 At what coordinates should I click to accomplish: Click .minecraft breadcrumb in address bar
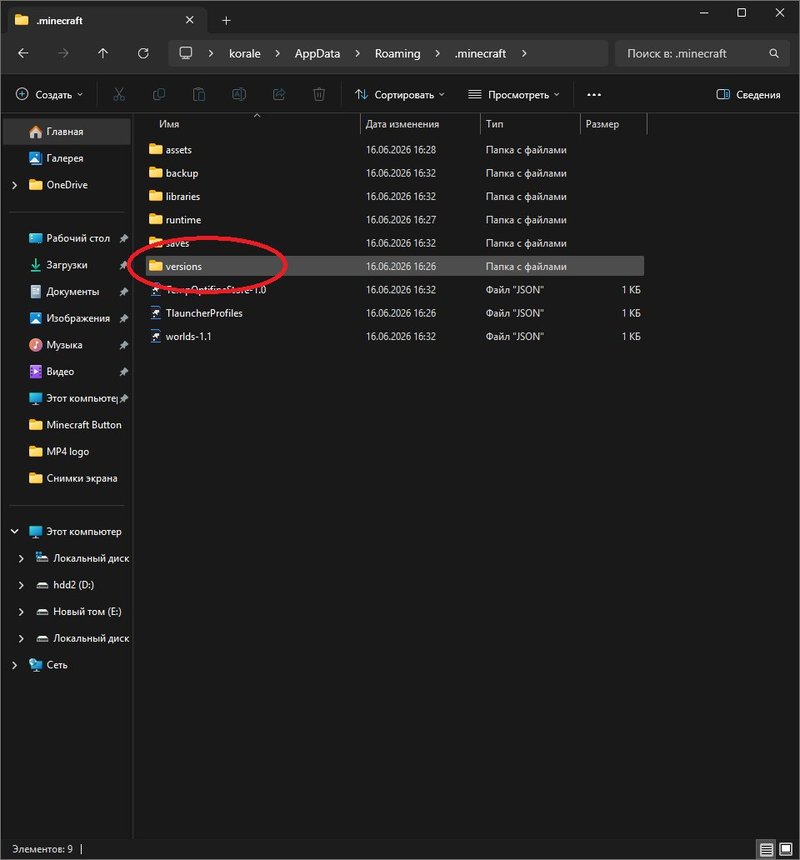click(x=480, y=53)
